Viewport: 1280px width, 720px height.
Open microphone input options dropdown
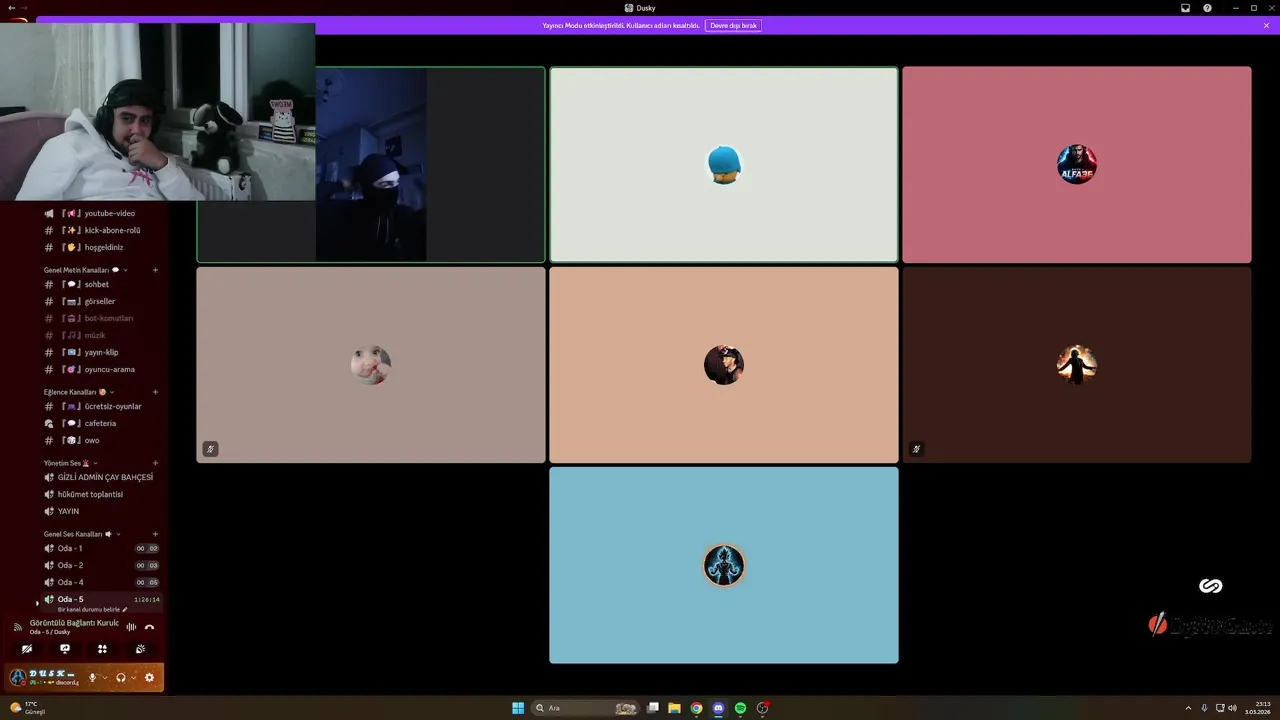pos(105,677)
